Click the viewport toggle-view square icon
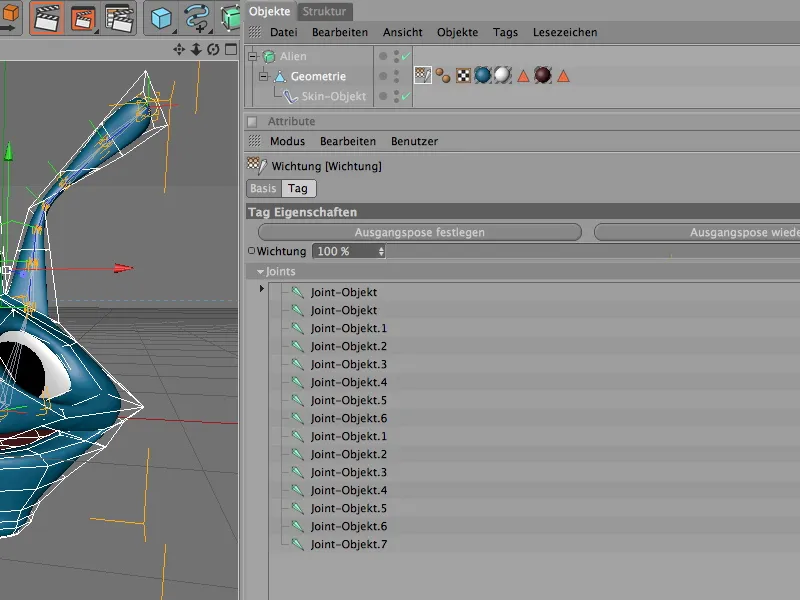 pos(231,49)
